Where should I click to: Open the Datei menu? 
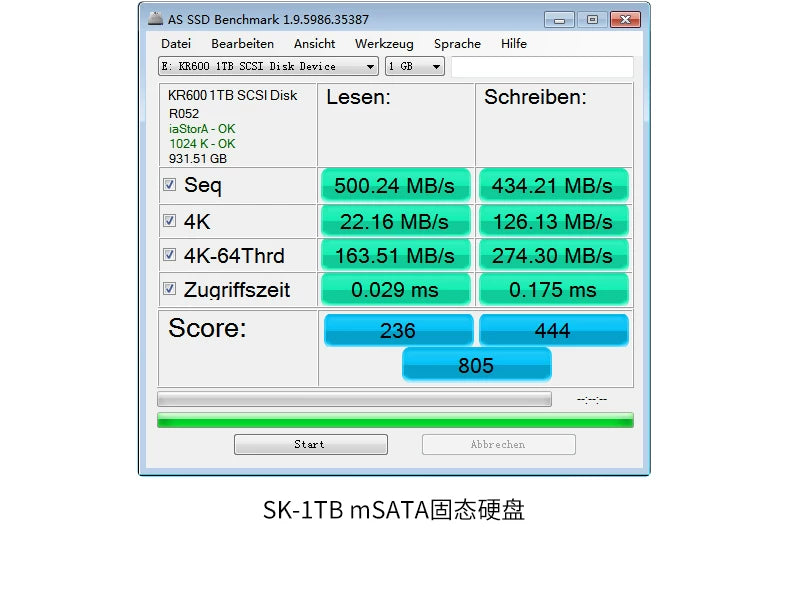[176, 44]
